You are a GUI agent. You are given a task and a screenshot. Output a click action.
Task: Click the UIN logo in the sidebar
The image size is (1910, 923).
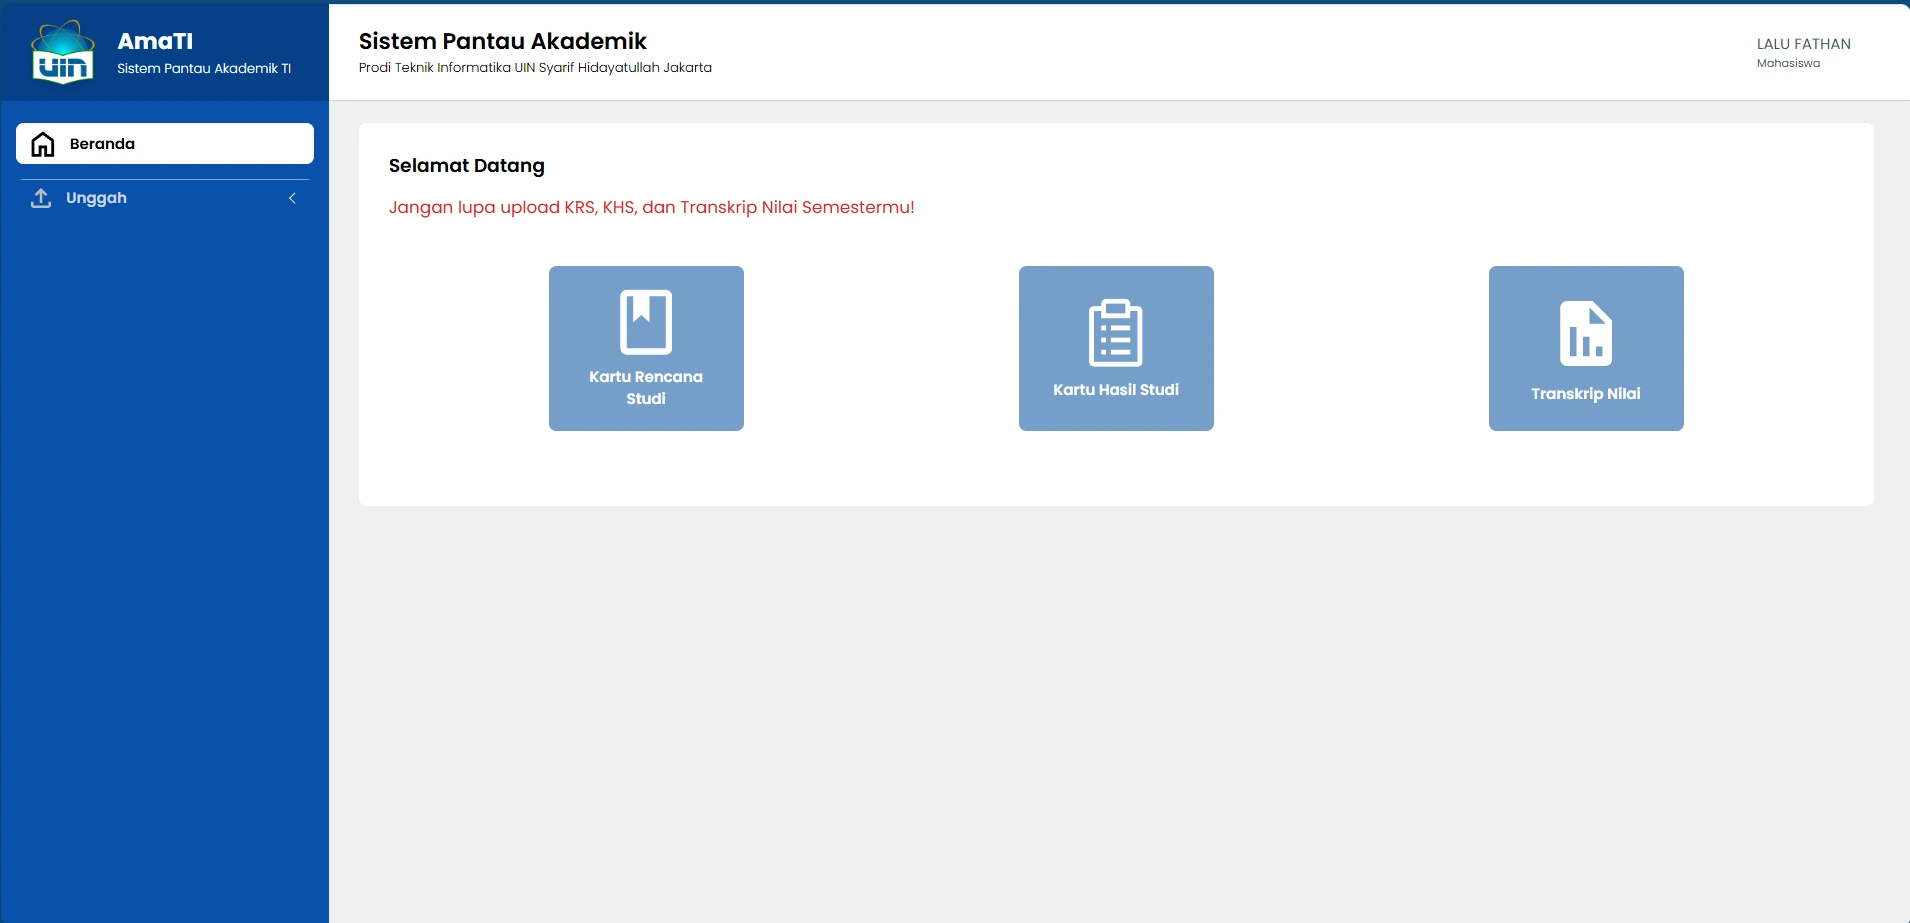point(63,52)
